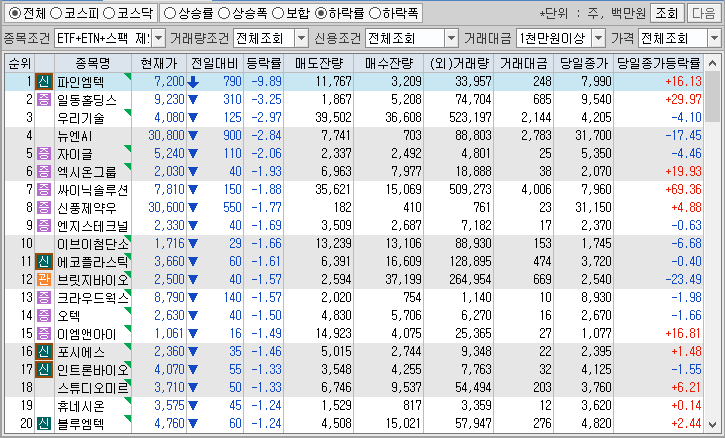The image size is (725, 438).
Task: Select the 코스닥 radio button
Action: (109, 13)
